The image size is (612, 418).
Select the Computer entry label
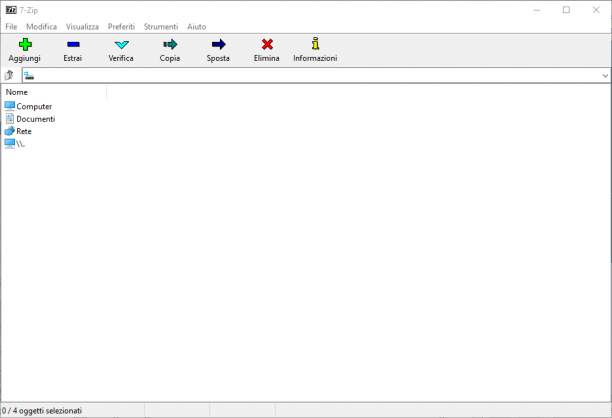pyautogui.click(x=34, y=106)
